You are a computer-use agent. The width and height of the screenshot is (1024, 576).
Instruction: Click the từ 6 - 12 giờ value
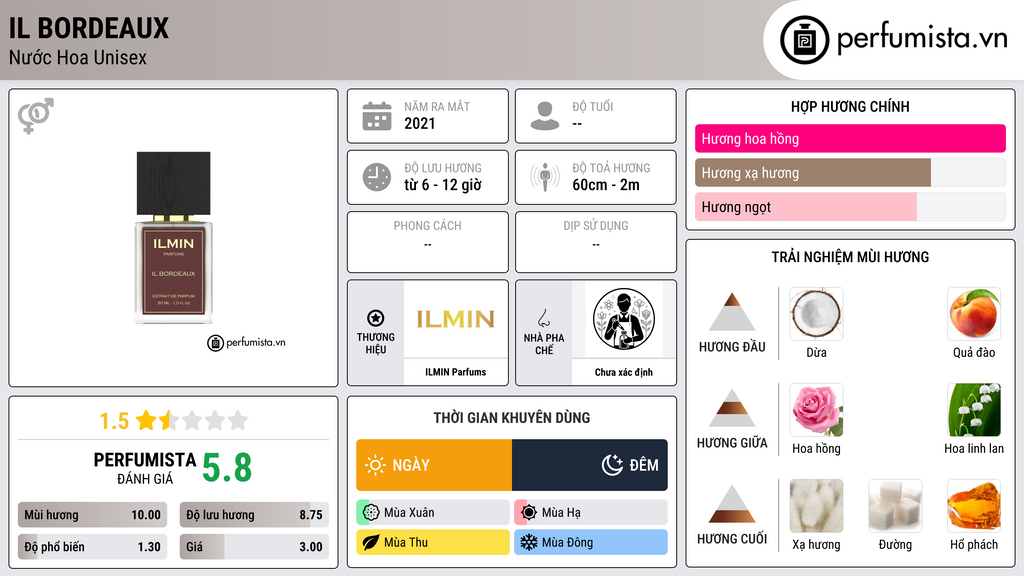tap(443, 185)
